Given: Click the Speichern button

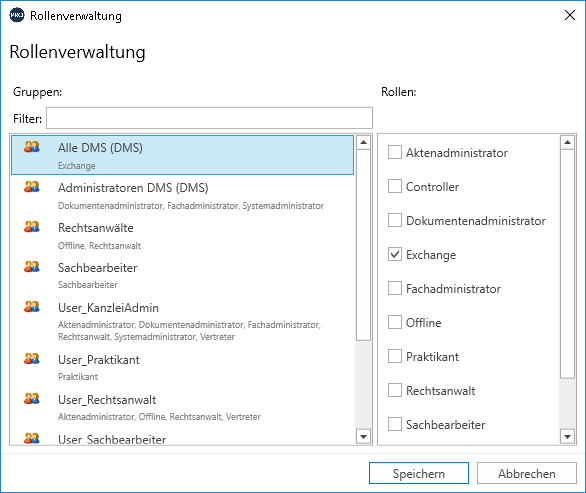Looking at the screenshot, I should pyautogui.click(x=419, y=473).
